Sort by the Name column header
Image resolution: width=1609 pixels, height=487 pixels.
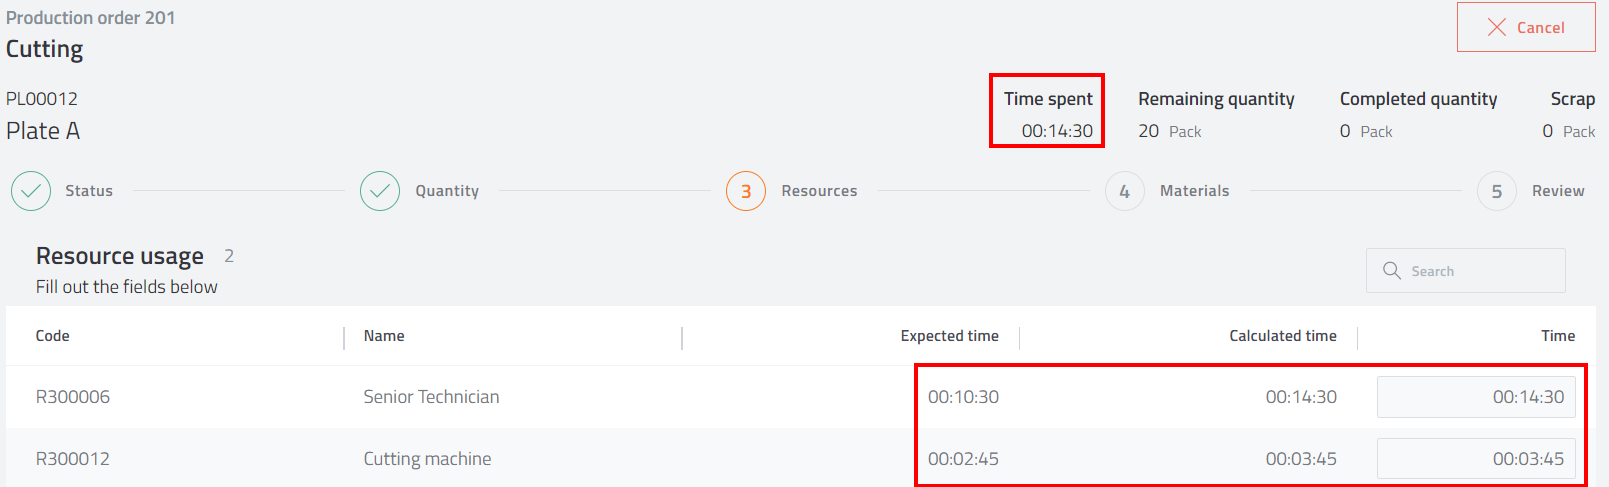(x=384, y=336)
